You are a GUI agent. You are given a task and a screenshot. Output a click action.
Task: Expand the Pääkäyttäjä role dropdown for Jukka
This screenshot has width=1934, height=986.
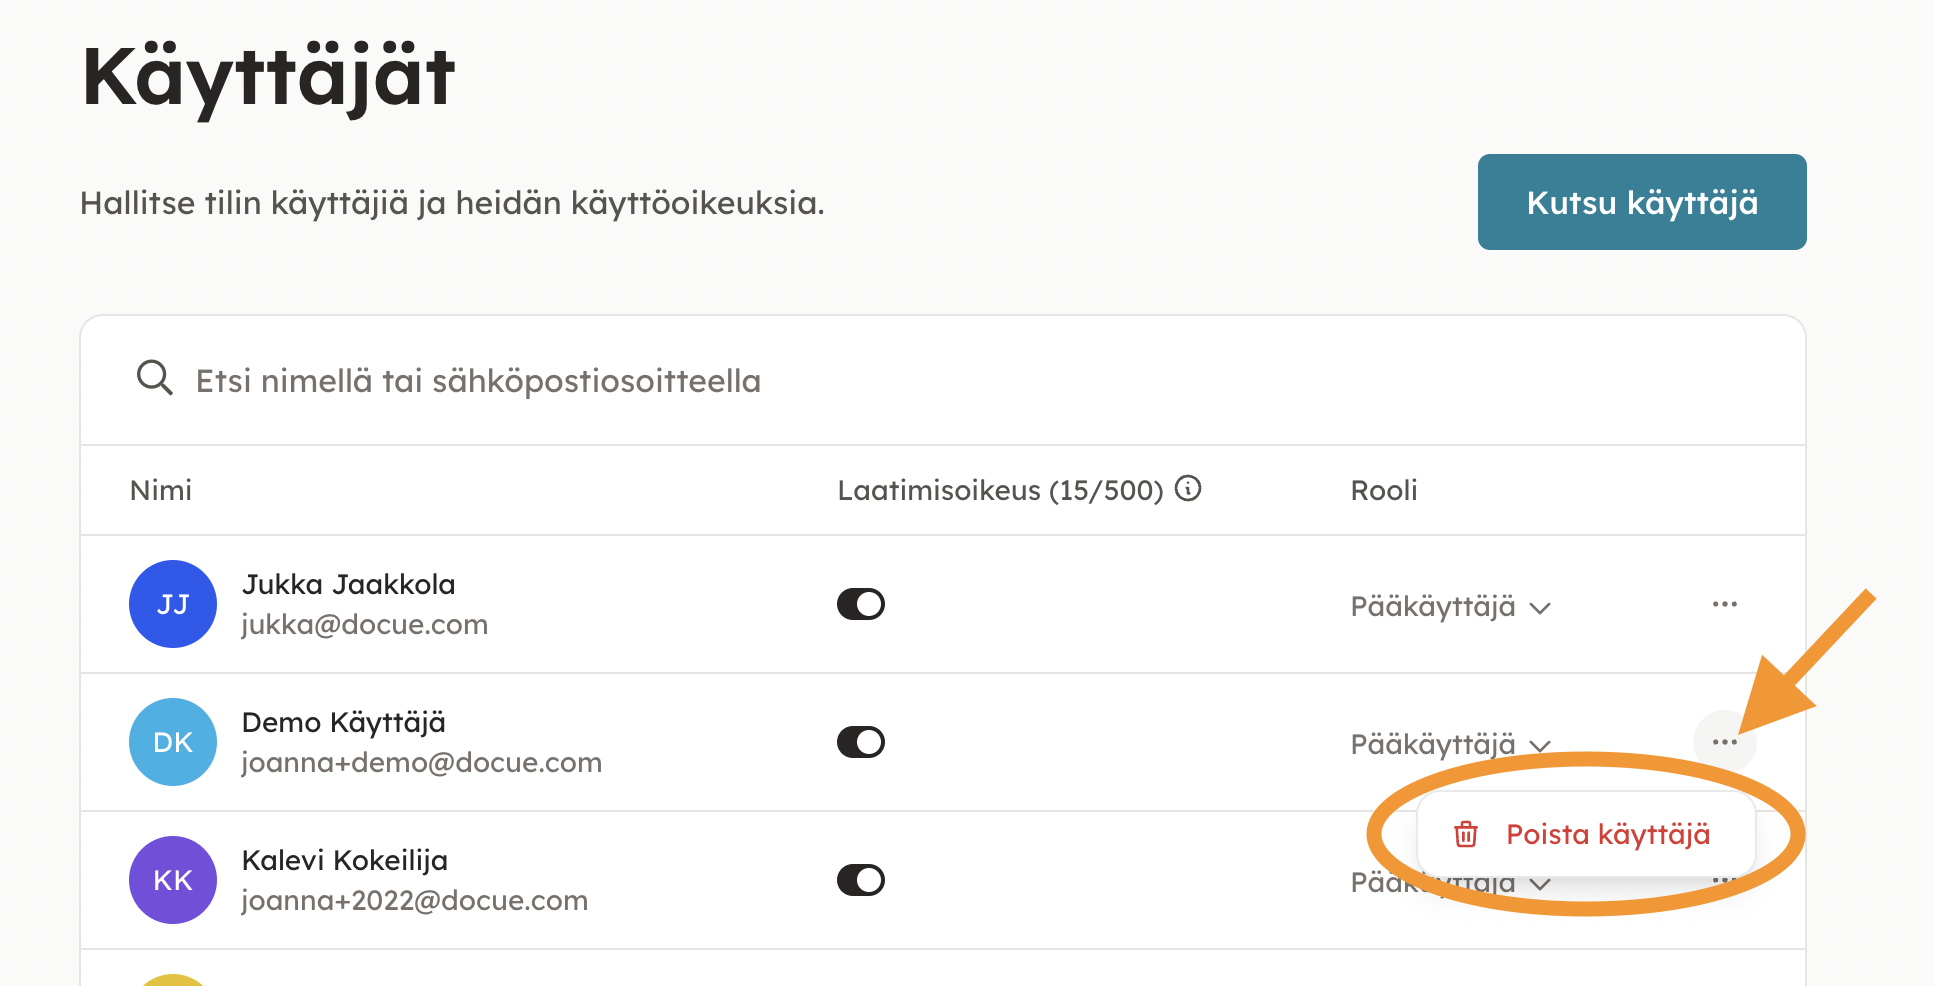[x=1449, y=607]
